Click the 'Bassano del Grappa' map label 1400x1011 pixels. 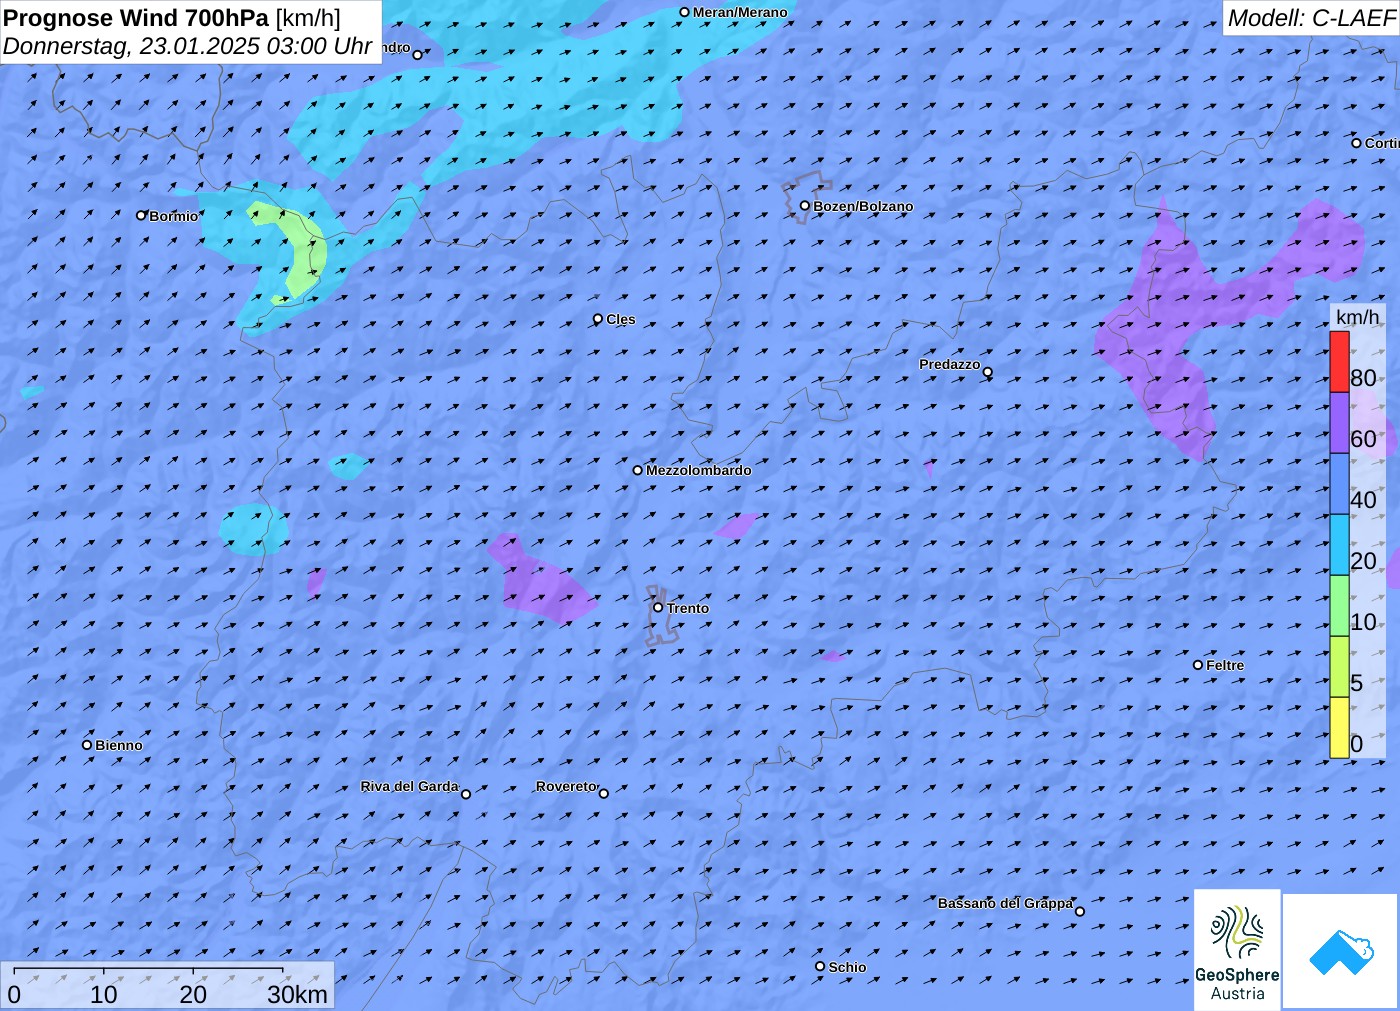click(x=1005, y=903)
